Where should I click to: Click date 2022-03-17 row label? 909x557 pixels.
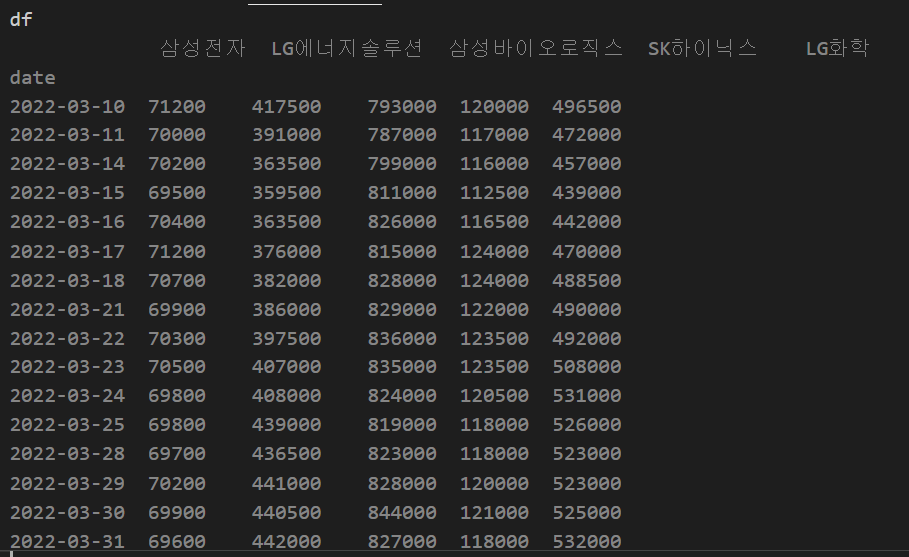point(67,252)
